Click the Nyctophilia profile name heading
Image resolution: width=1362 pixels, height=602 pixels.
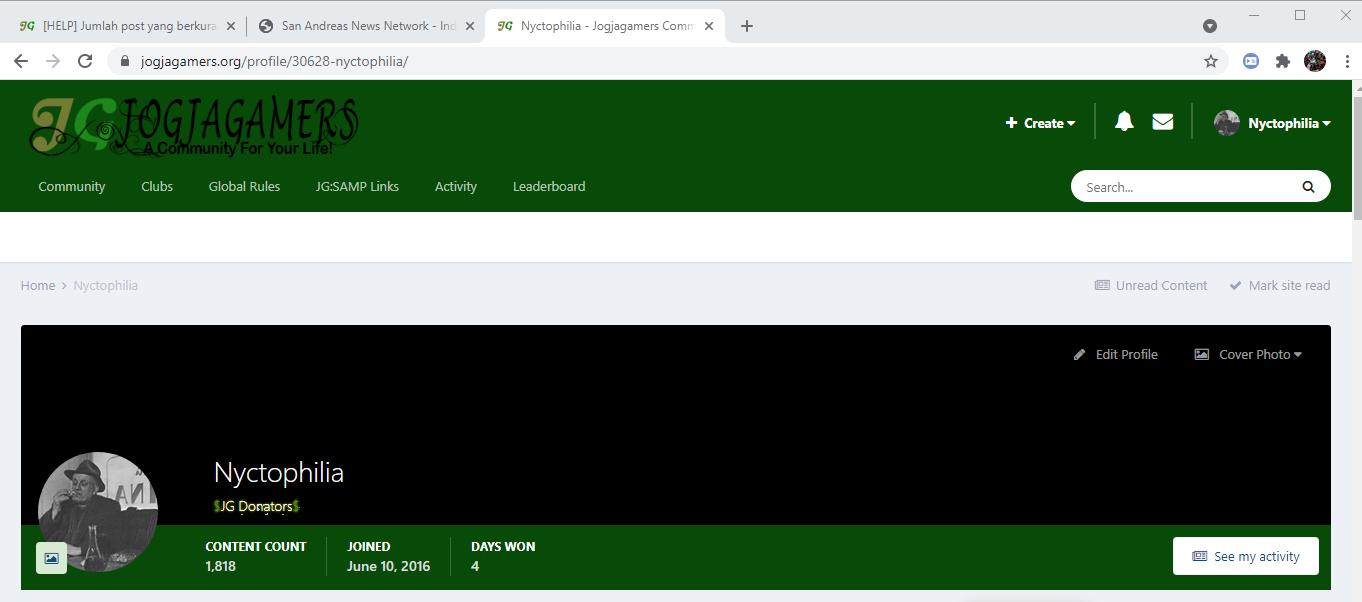coord(279,472)
